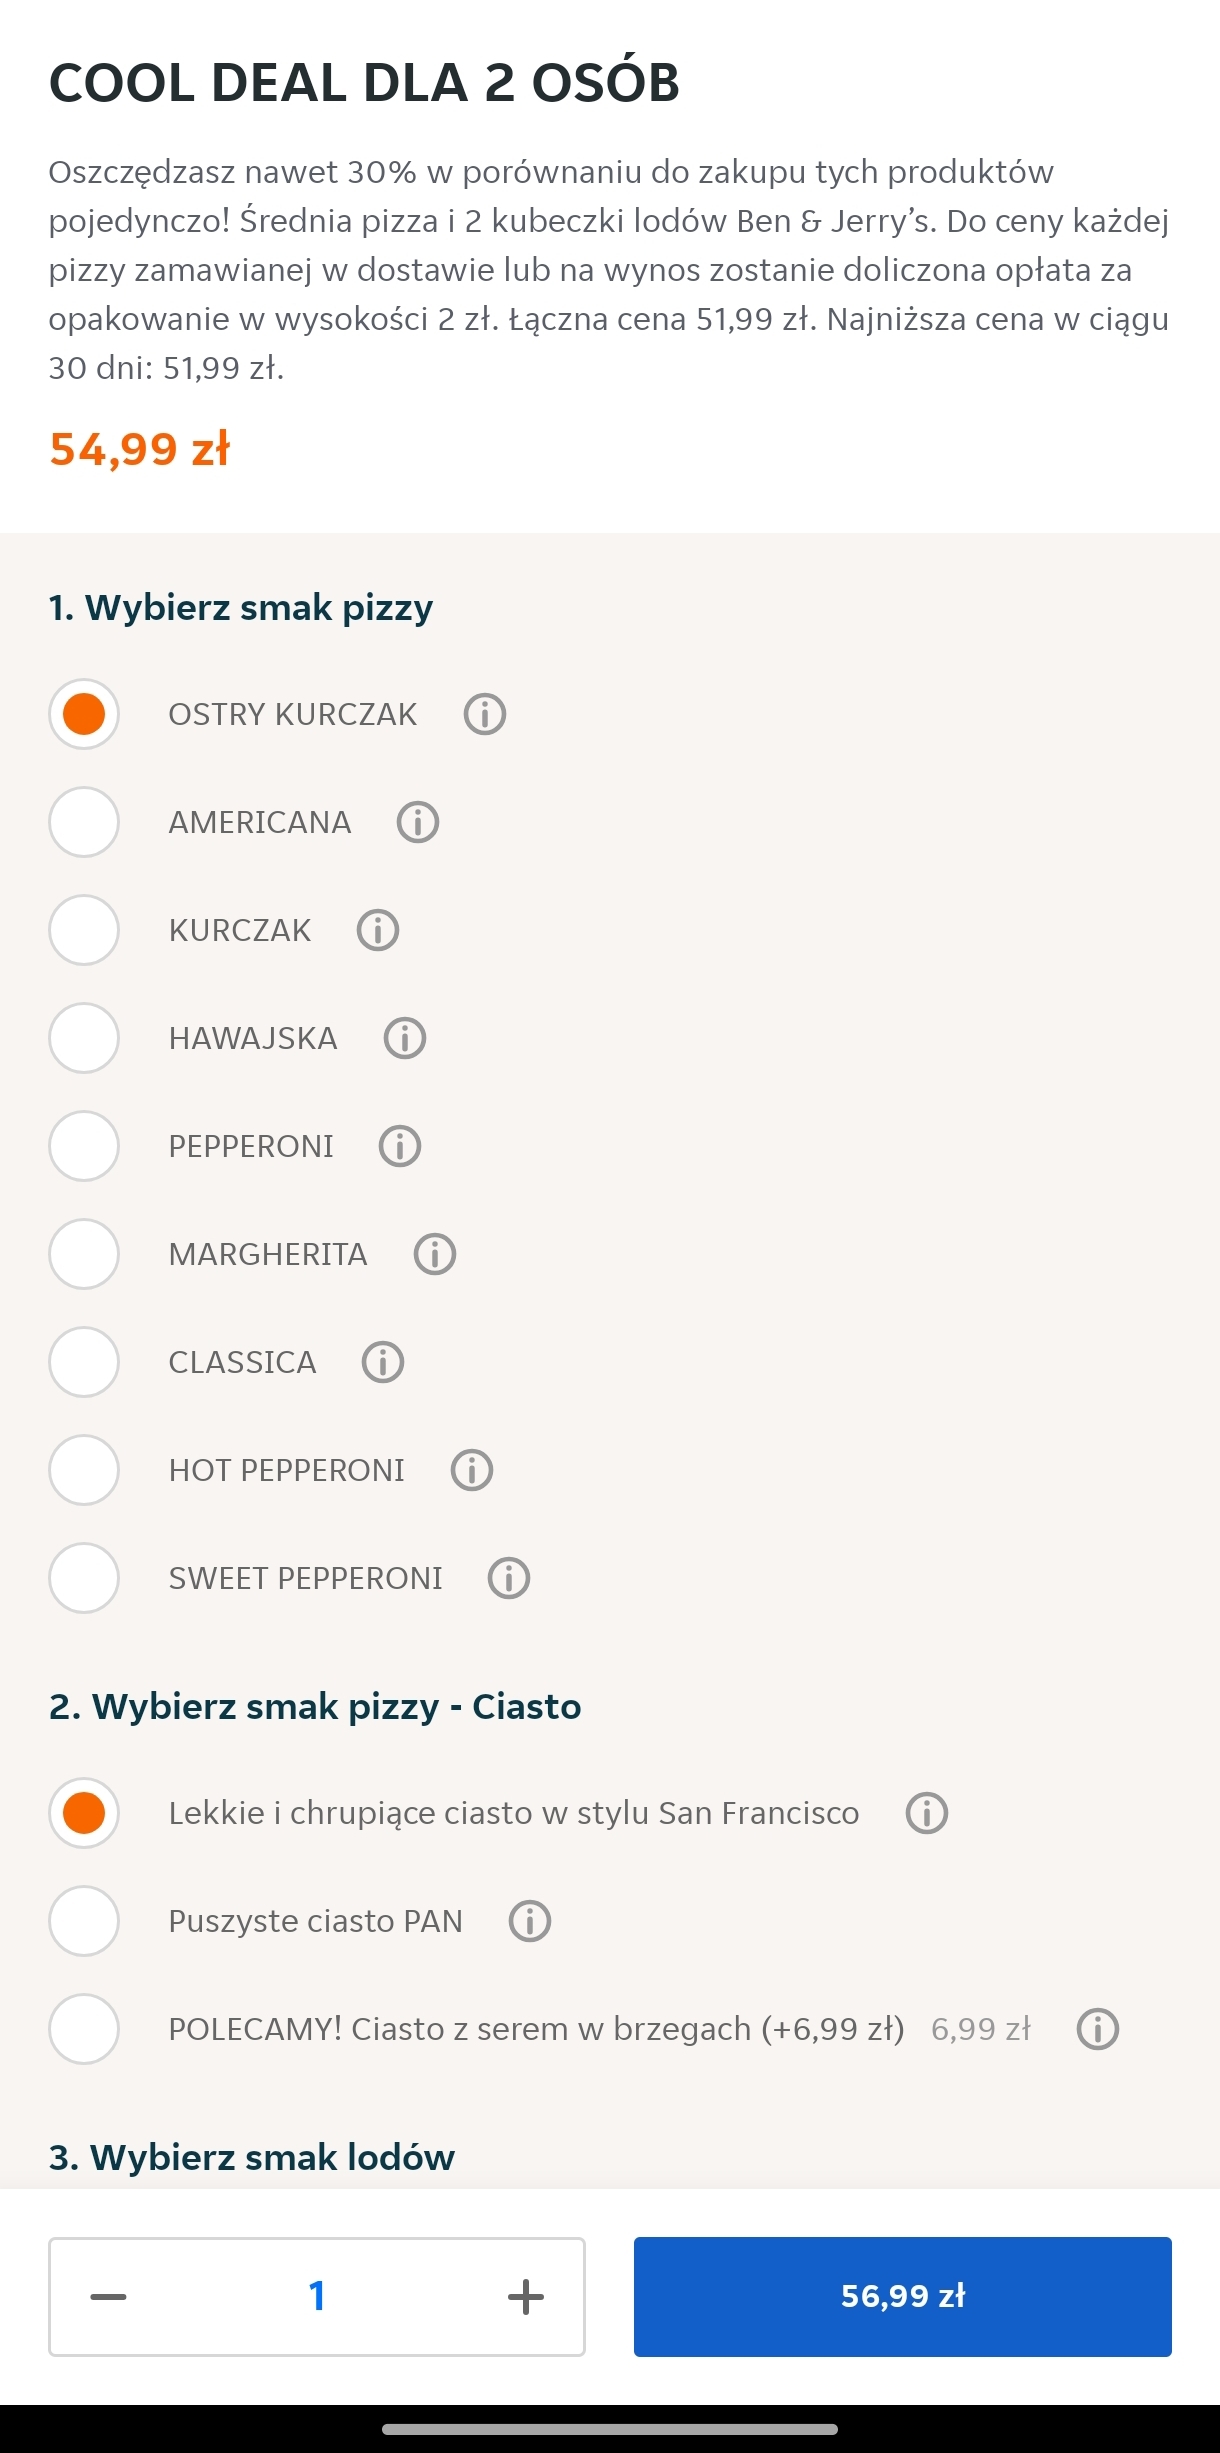Select cheese-stuffed crust (+6,99 zł) option
The width and height of the screenshot is (1220, 2453).
pyautogui.click(x=84, y=2029)
